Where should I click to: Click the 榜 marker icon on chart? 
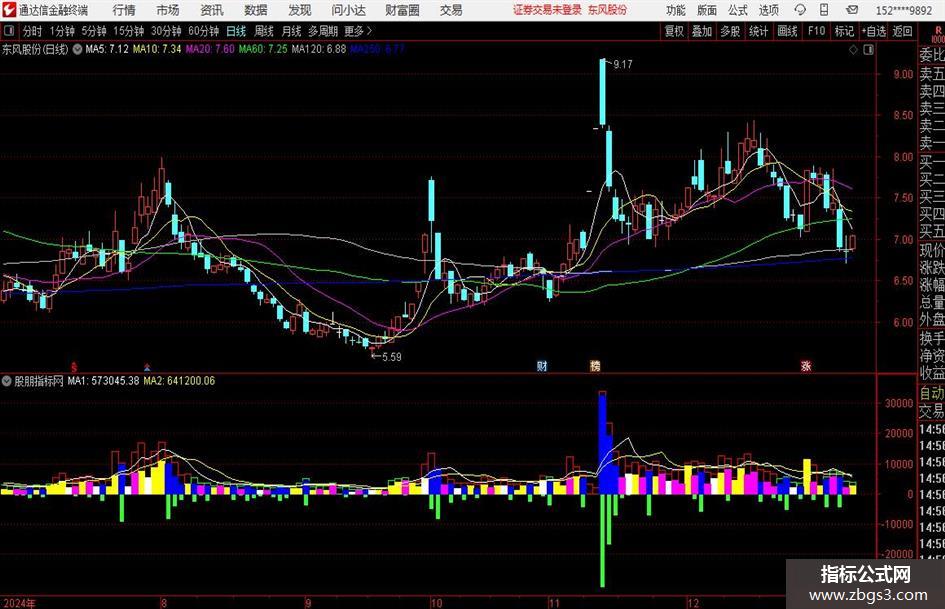(595, 365)
